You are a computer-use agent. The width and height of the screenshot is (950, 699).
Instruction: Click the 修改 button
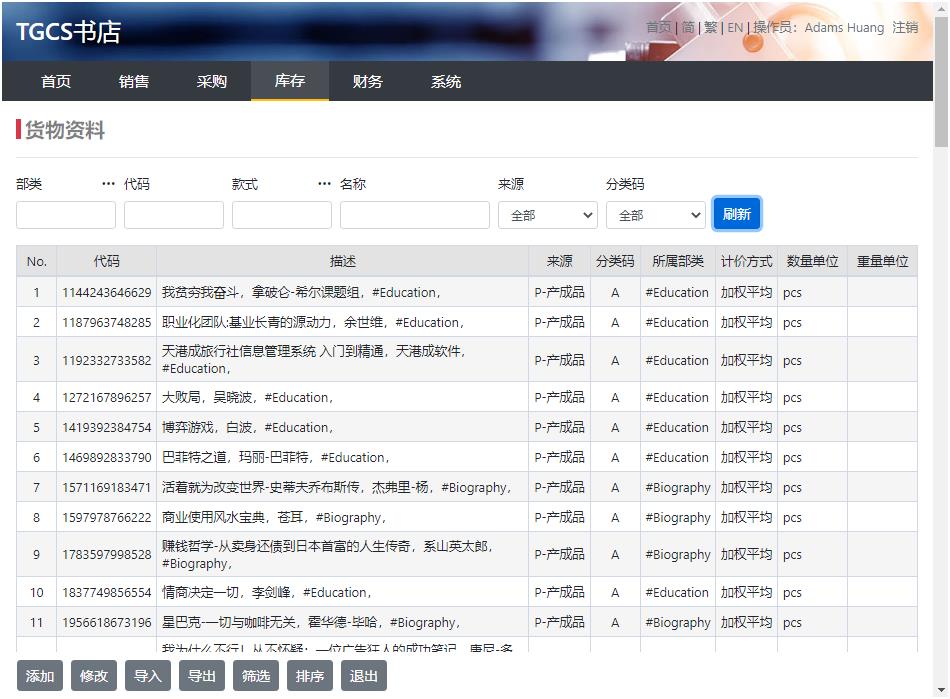(x=94, y=675)
